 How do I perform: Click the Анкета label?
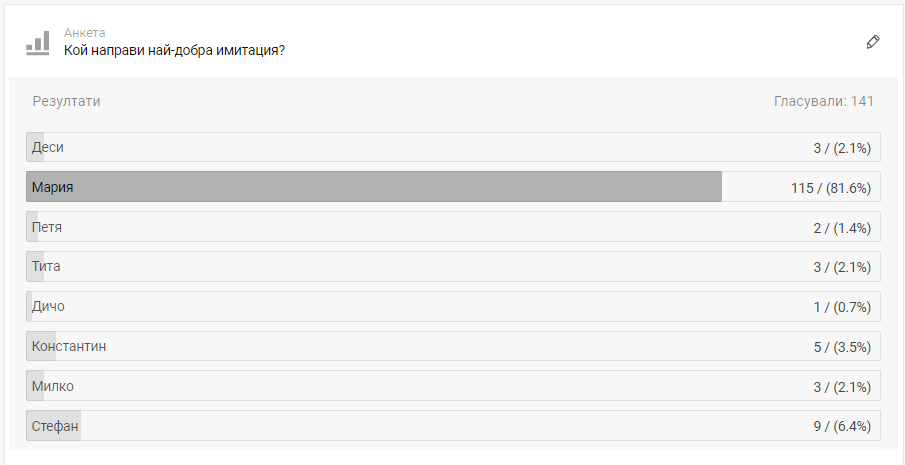click(x=85, y=33)
